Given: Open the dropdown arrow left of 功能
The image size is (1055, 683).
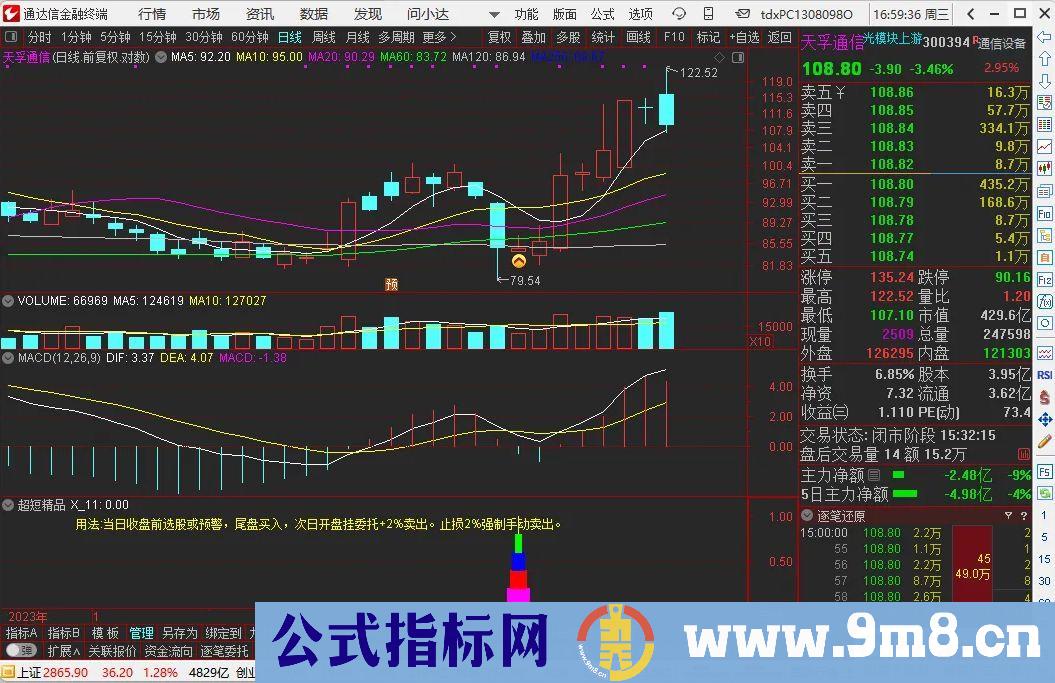Looking at the screenshot, I should [495, 14].
